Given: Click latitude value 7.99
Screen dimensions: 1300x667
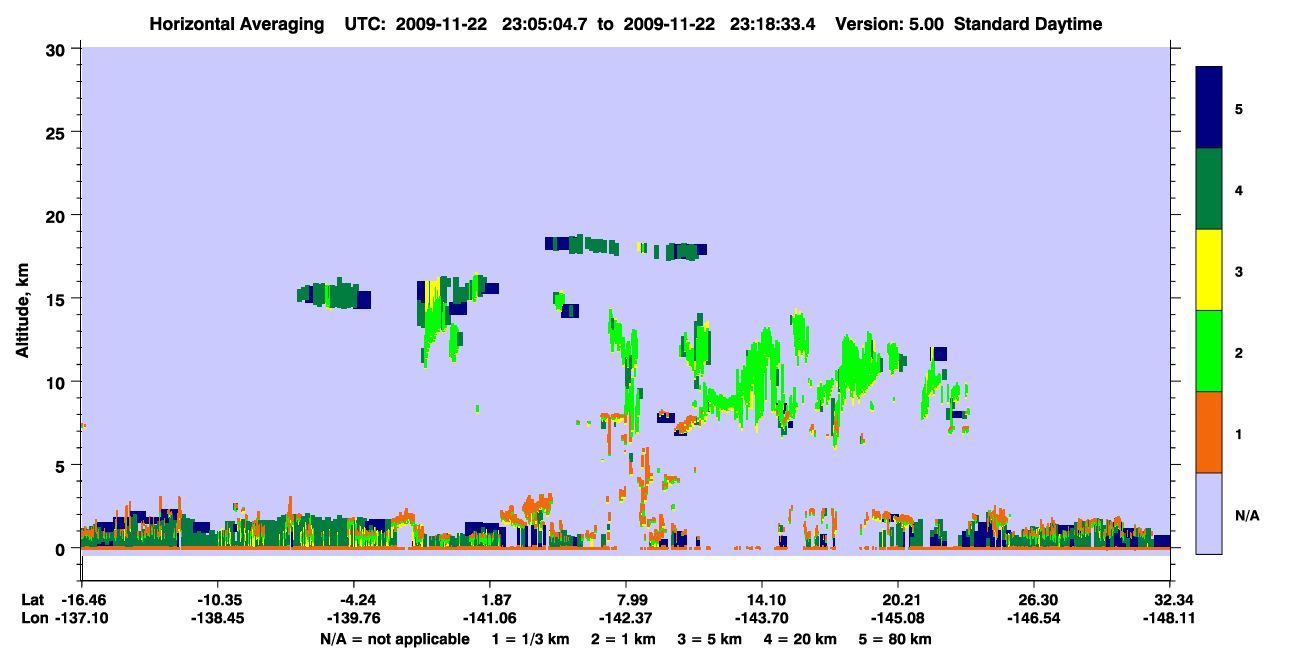Looking at the screenshot, I should click(626, 600).
